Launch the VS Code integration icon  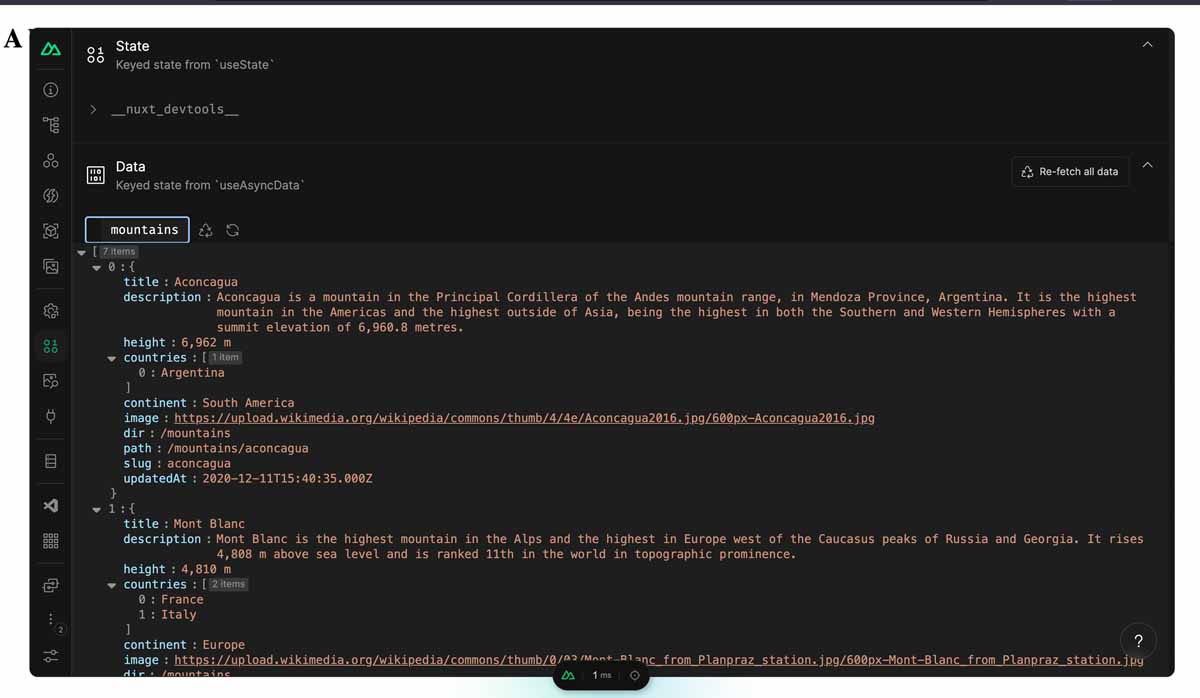(50, 505)
